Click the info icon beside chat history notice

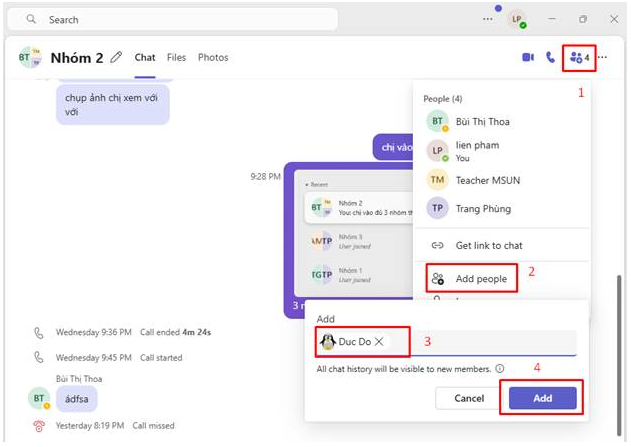tap(499, 368)
